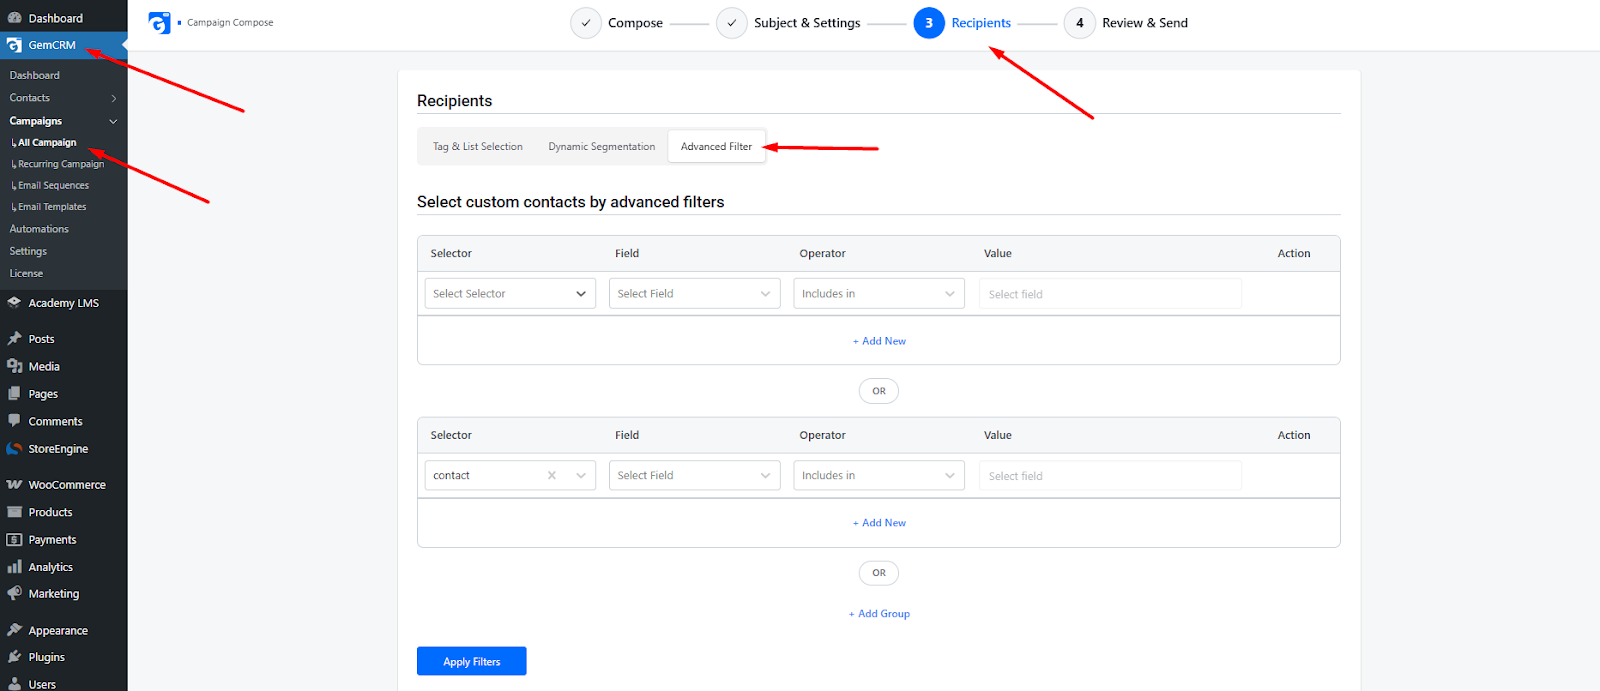This screenshot has height=691, width=1600.
Task: Click the GemCRM logo beside Campaign Compose
Action: click(x=159, y=22)
